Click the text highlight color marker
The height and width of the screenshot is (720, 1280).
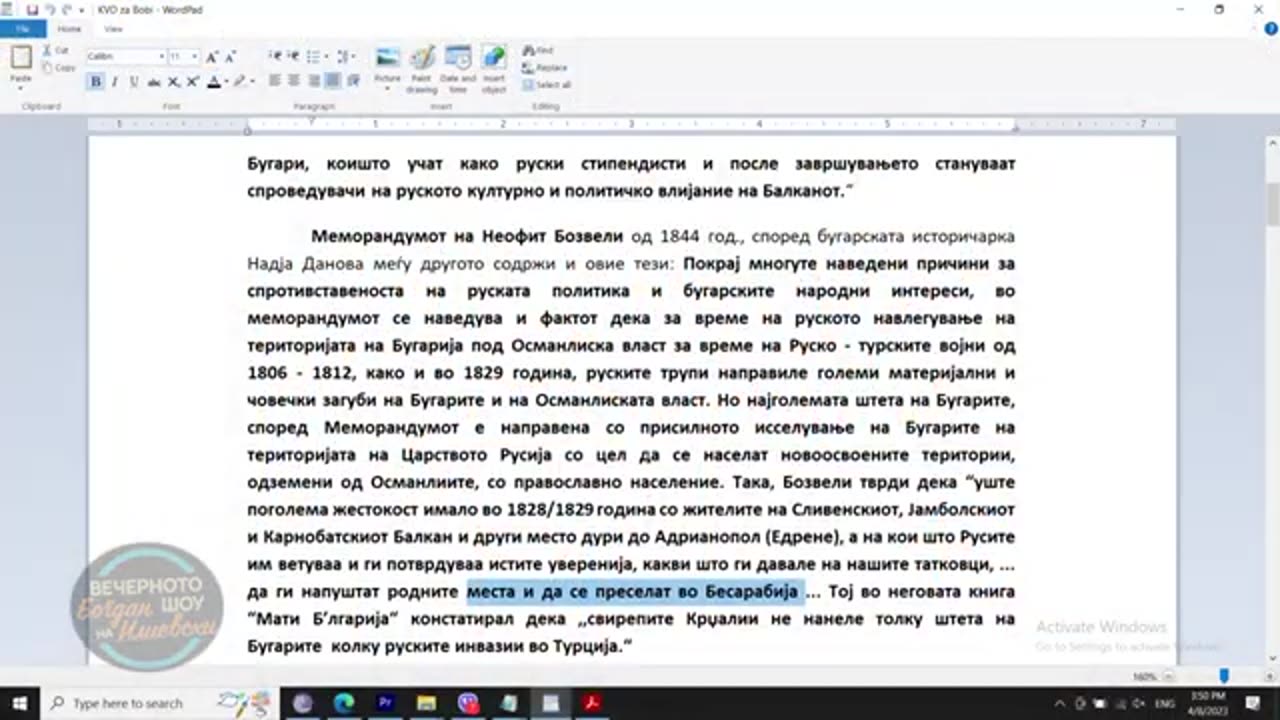pos(240,81)
